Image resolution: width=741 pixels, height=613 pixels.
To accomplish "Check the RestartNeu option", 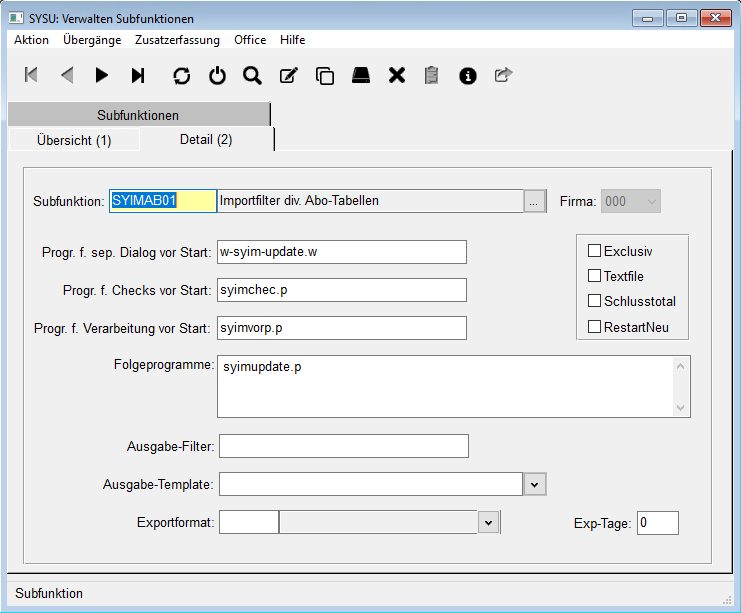I will [595, 326].
